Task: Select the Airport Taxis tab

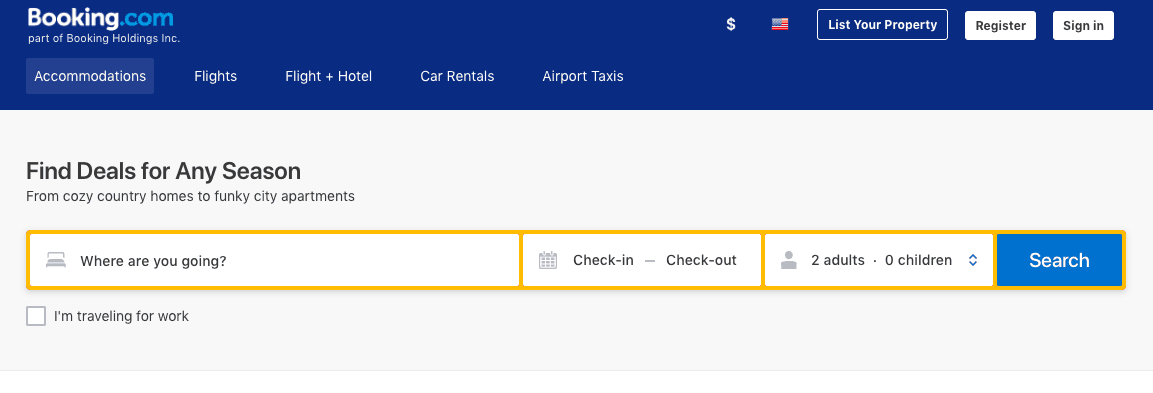Action: click(583, 76)
